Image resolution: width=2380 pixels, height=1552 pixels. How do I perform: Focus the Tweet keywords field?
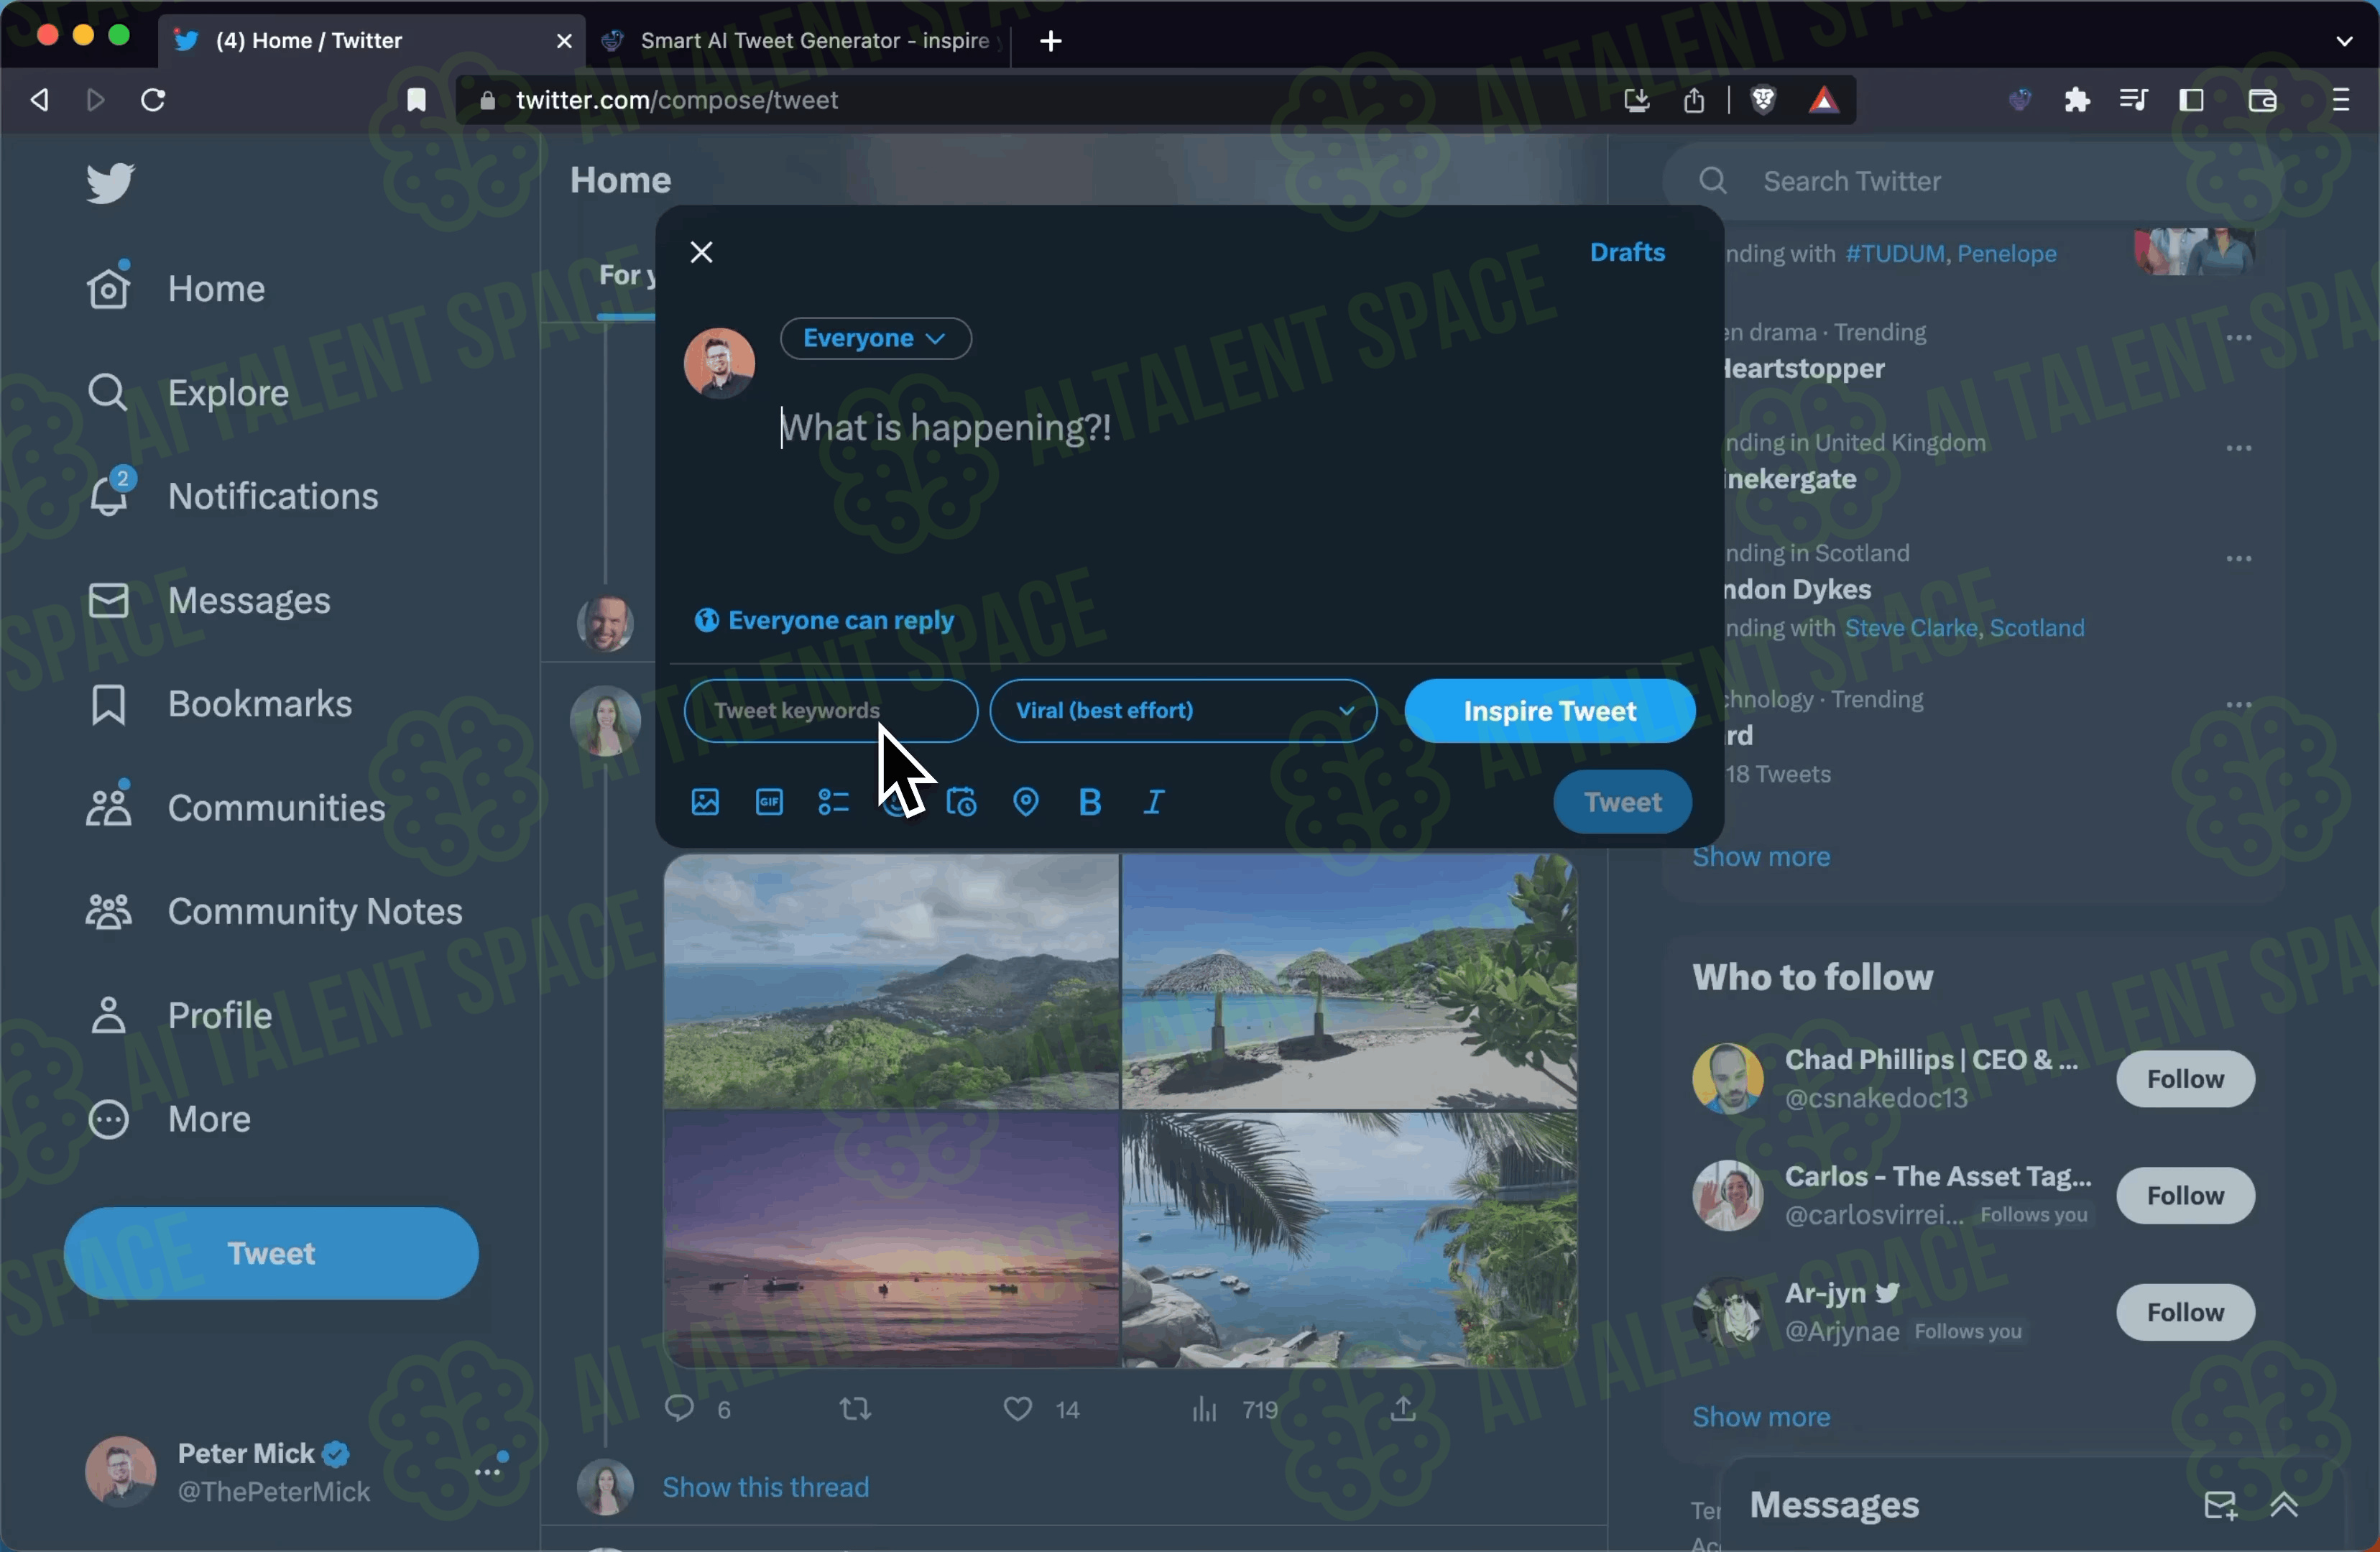click(x=831, y=711)
